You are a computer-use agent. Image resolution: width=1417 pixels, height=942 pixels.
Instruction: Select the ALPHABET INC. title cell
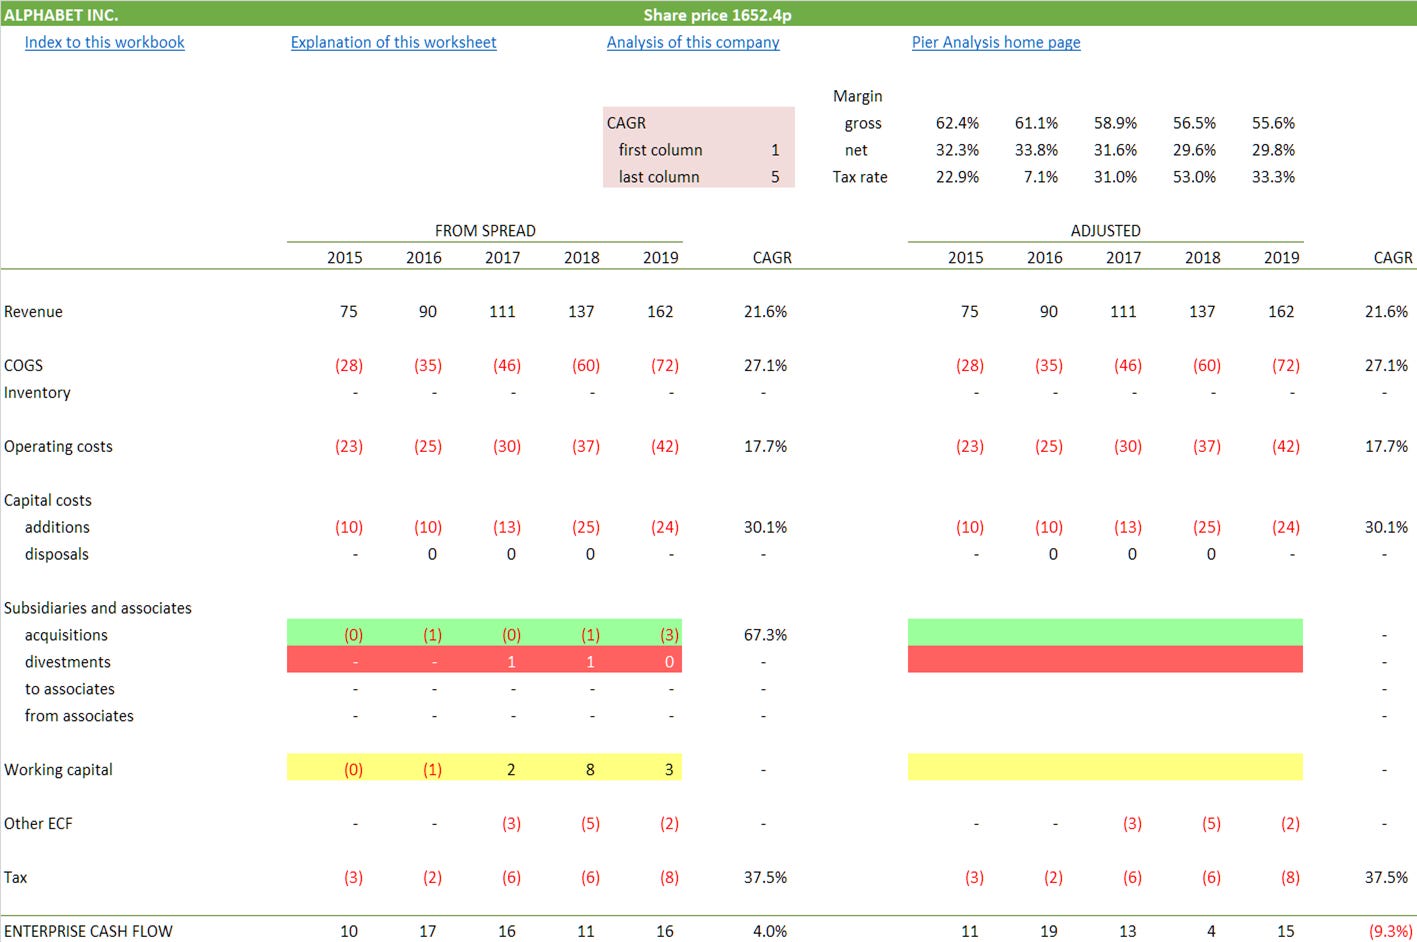click(x=61, y=14)
